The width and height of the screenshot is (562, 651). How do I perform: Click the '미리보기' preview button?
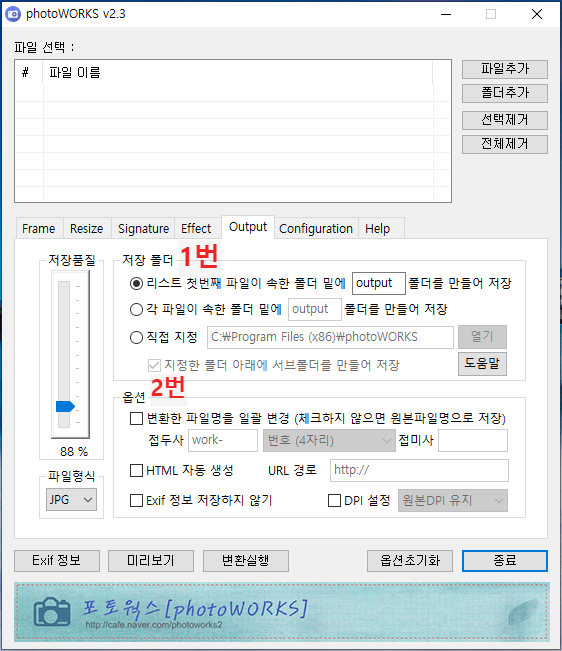click(151, 561)
